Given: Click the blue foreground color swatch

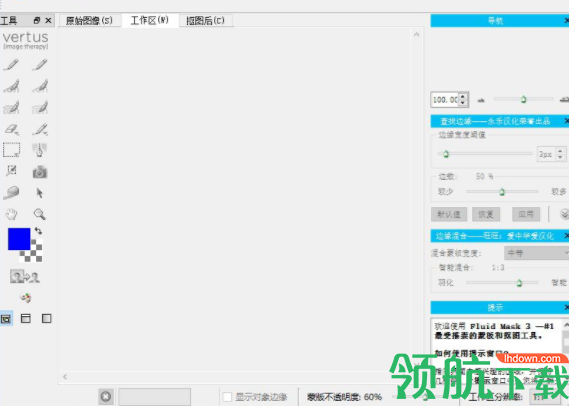Looking at the screenshot, I should click(x=19, y=239).
